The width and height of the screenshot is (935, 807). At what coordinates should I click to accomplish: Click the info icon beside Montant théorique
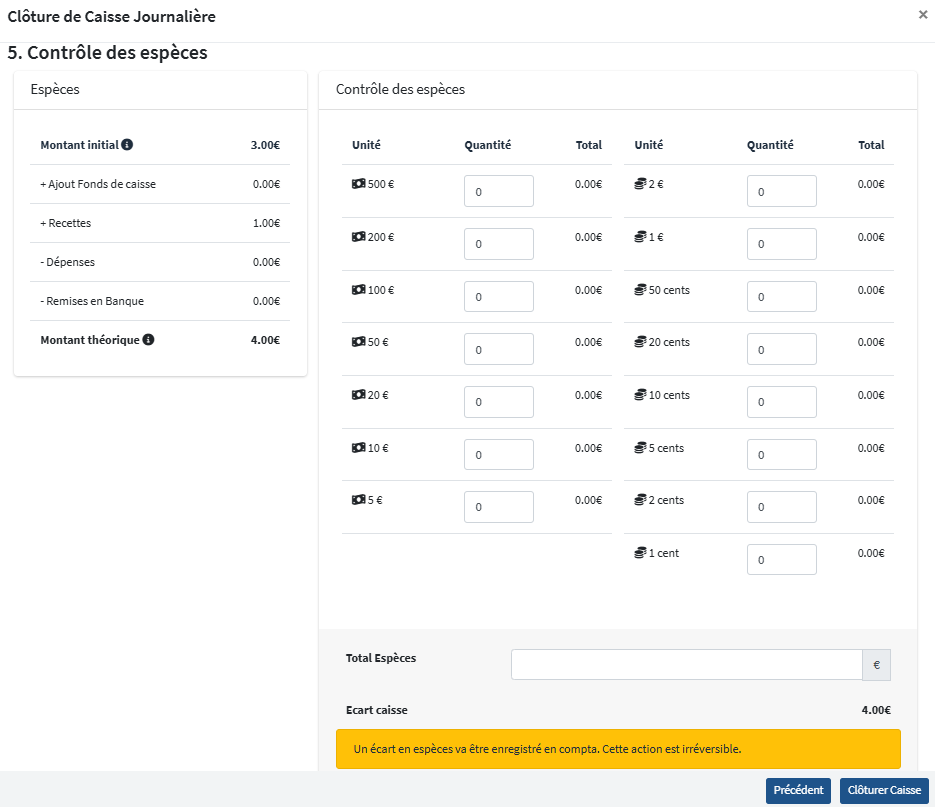(148, 340)
